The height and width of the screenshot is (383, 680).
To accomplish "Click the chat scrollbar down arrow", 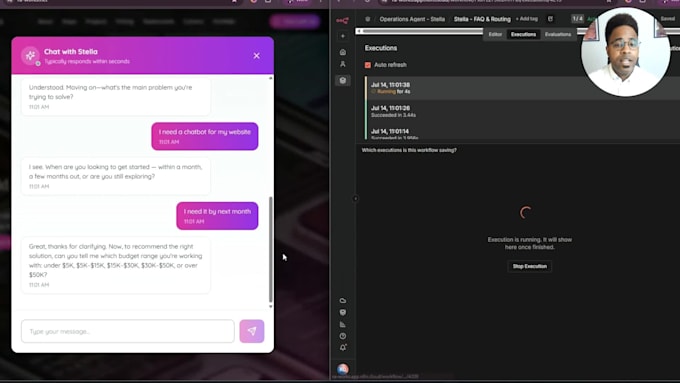I will (271, 306).
